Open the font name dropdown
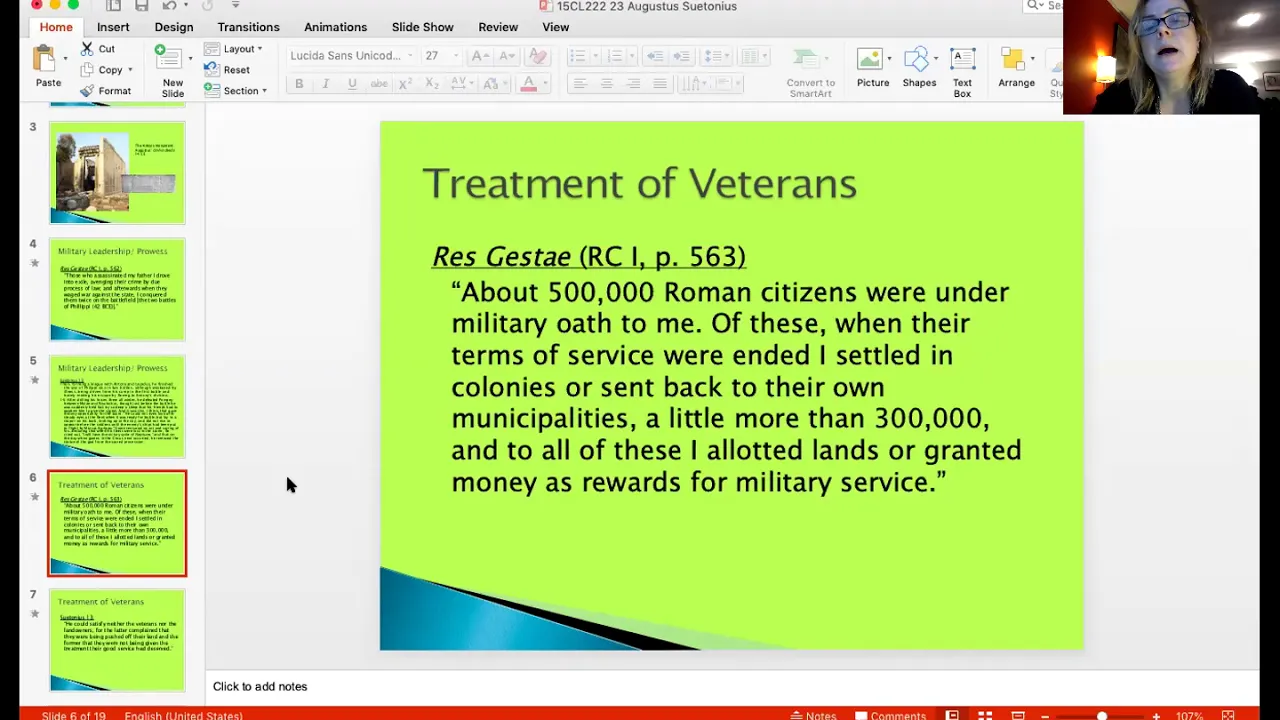 [410, 56]
